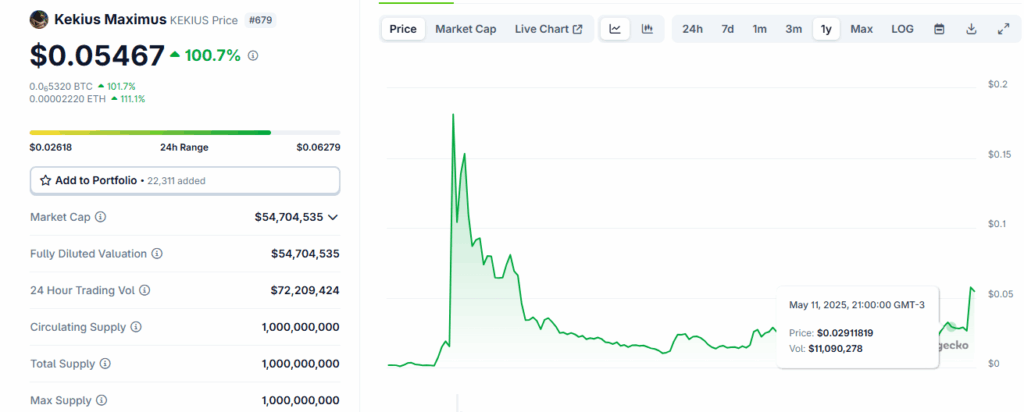
Task: Open info icon next to 100.7% change
Action: [253, 56]
